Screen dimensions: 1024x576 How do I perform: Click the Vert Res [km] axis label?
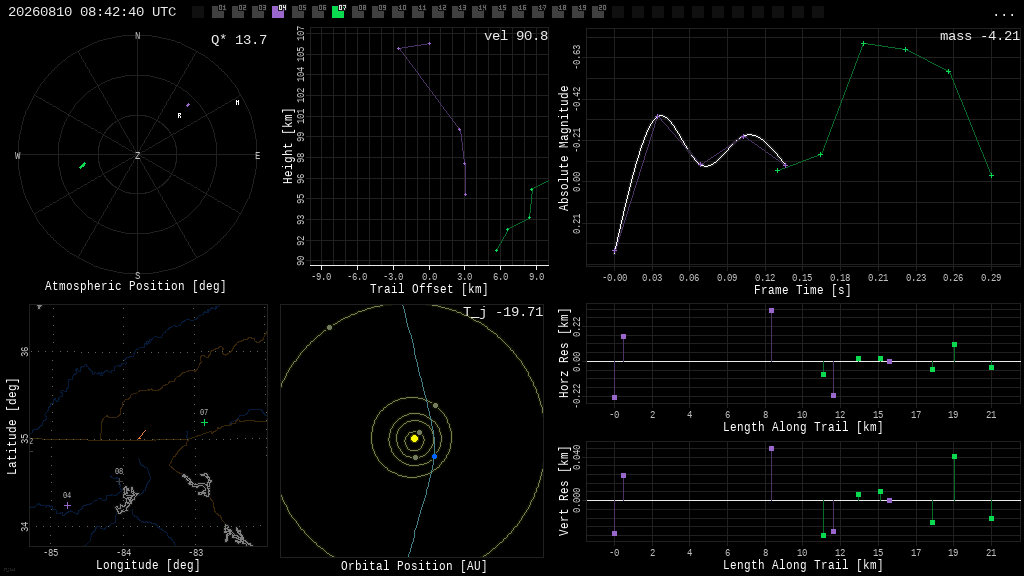coord(564,491)
